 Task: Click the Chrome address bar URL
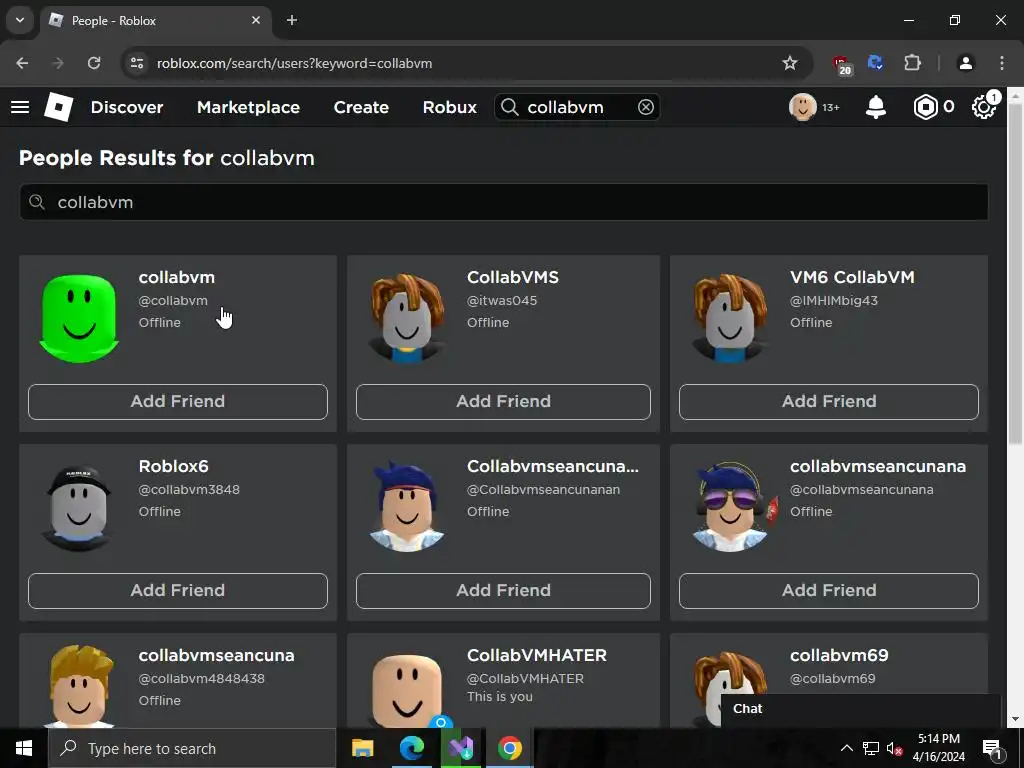coord(294,63)
